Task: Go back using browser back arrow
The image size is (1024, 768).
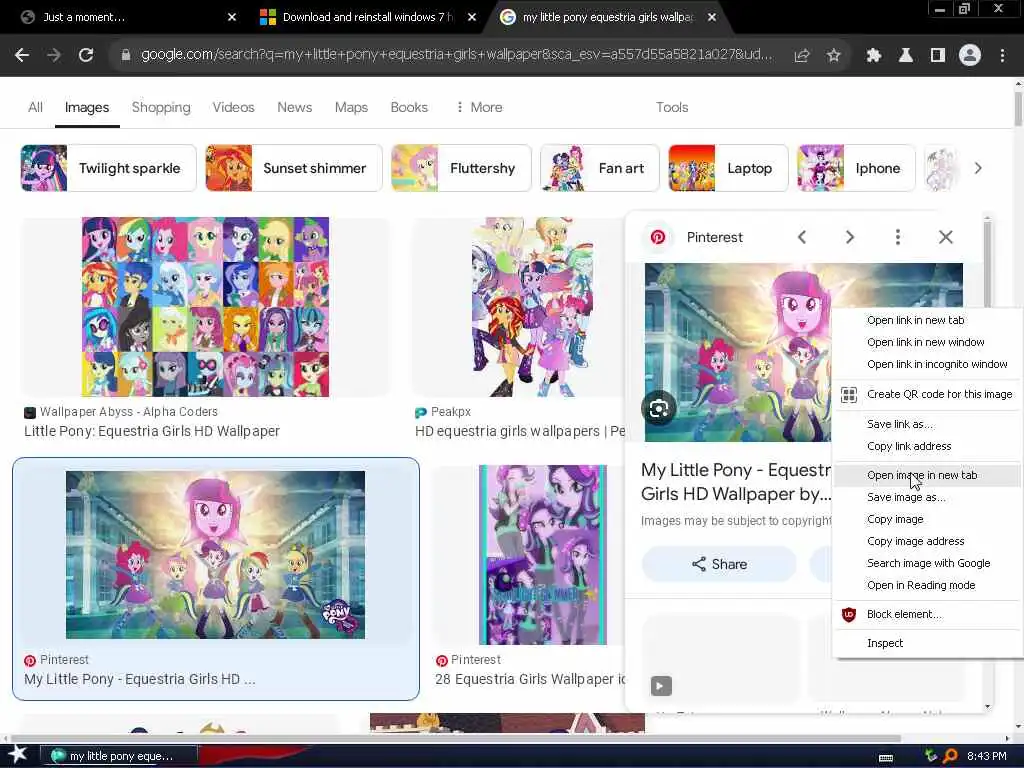Action: pyautogui.click(x=22, y=56)
